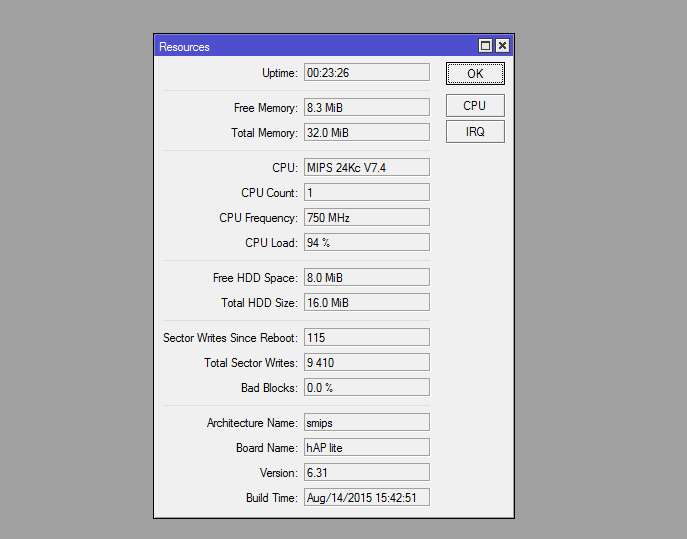The width and height of the screenshot is (687, 539).
Task: Click the Free Memory field
Action: point(366,108)
